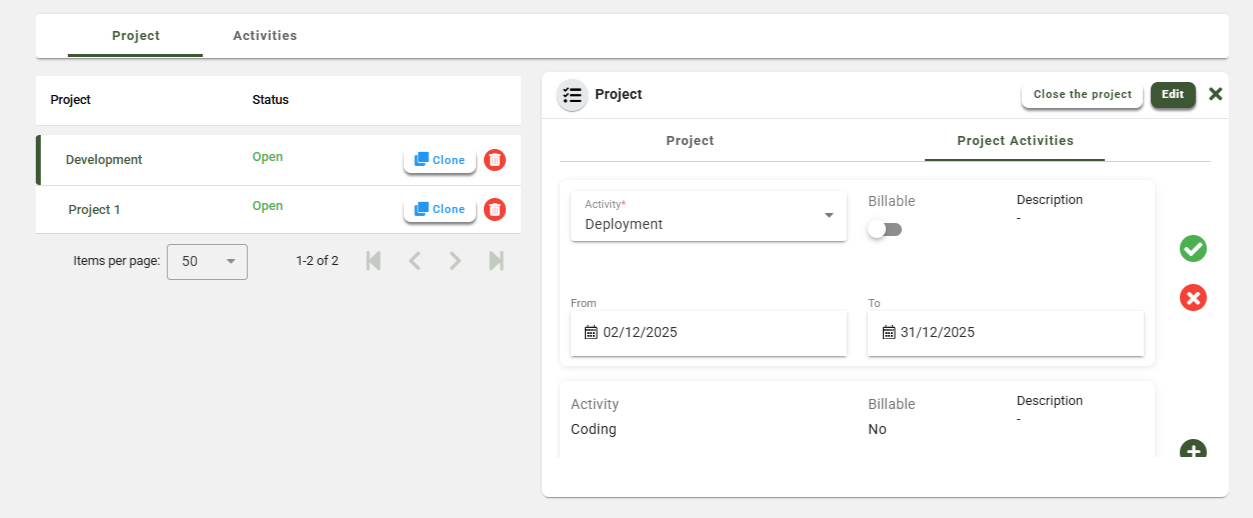Expand the Items per page dropdown
The image size is (1253, 518).
point(207,261)
